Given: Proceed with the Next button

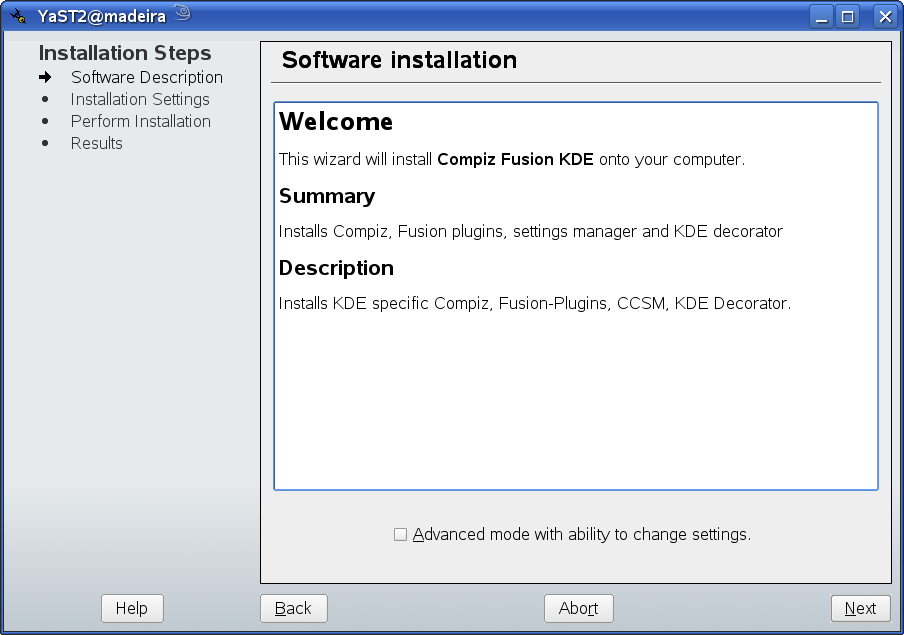Looking at the screenshot, I should click(860, 608).
